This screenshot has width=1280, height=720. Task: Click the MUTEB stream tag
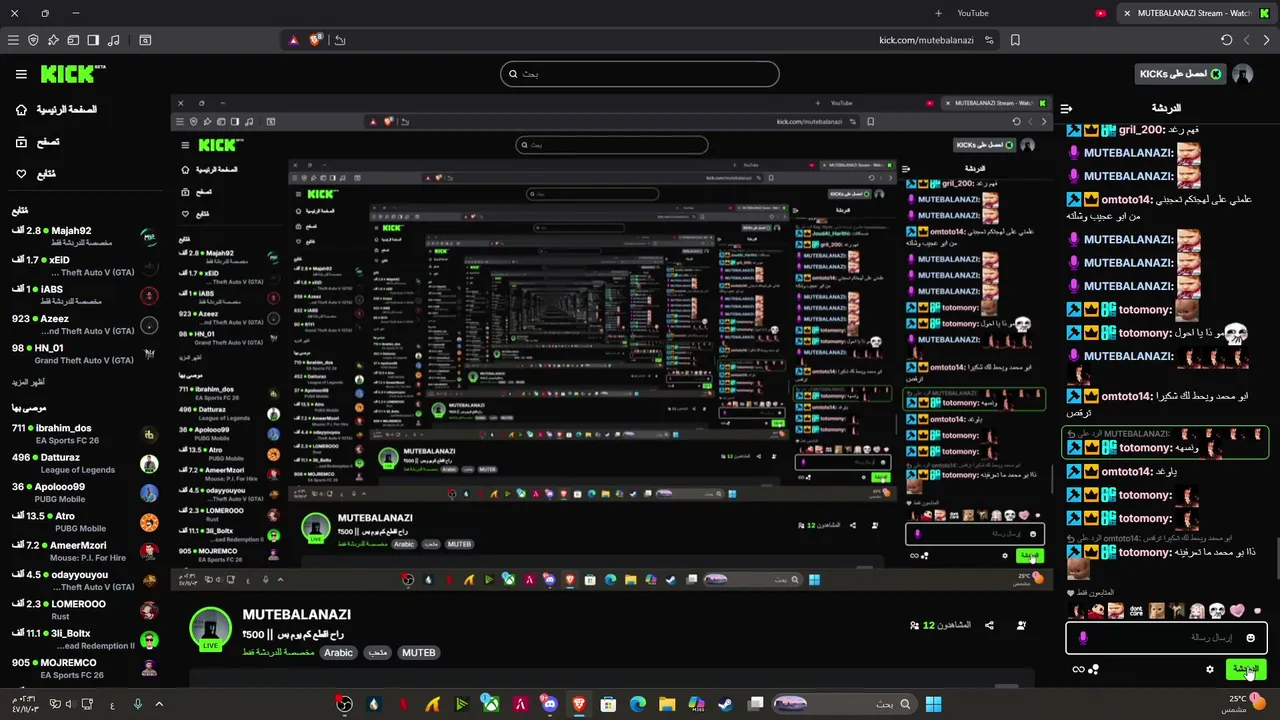click(418, 652)
